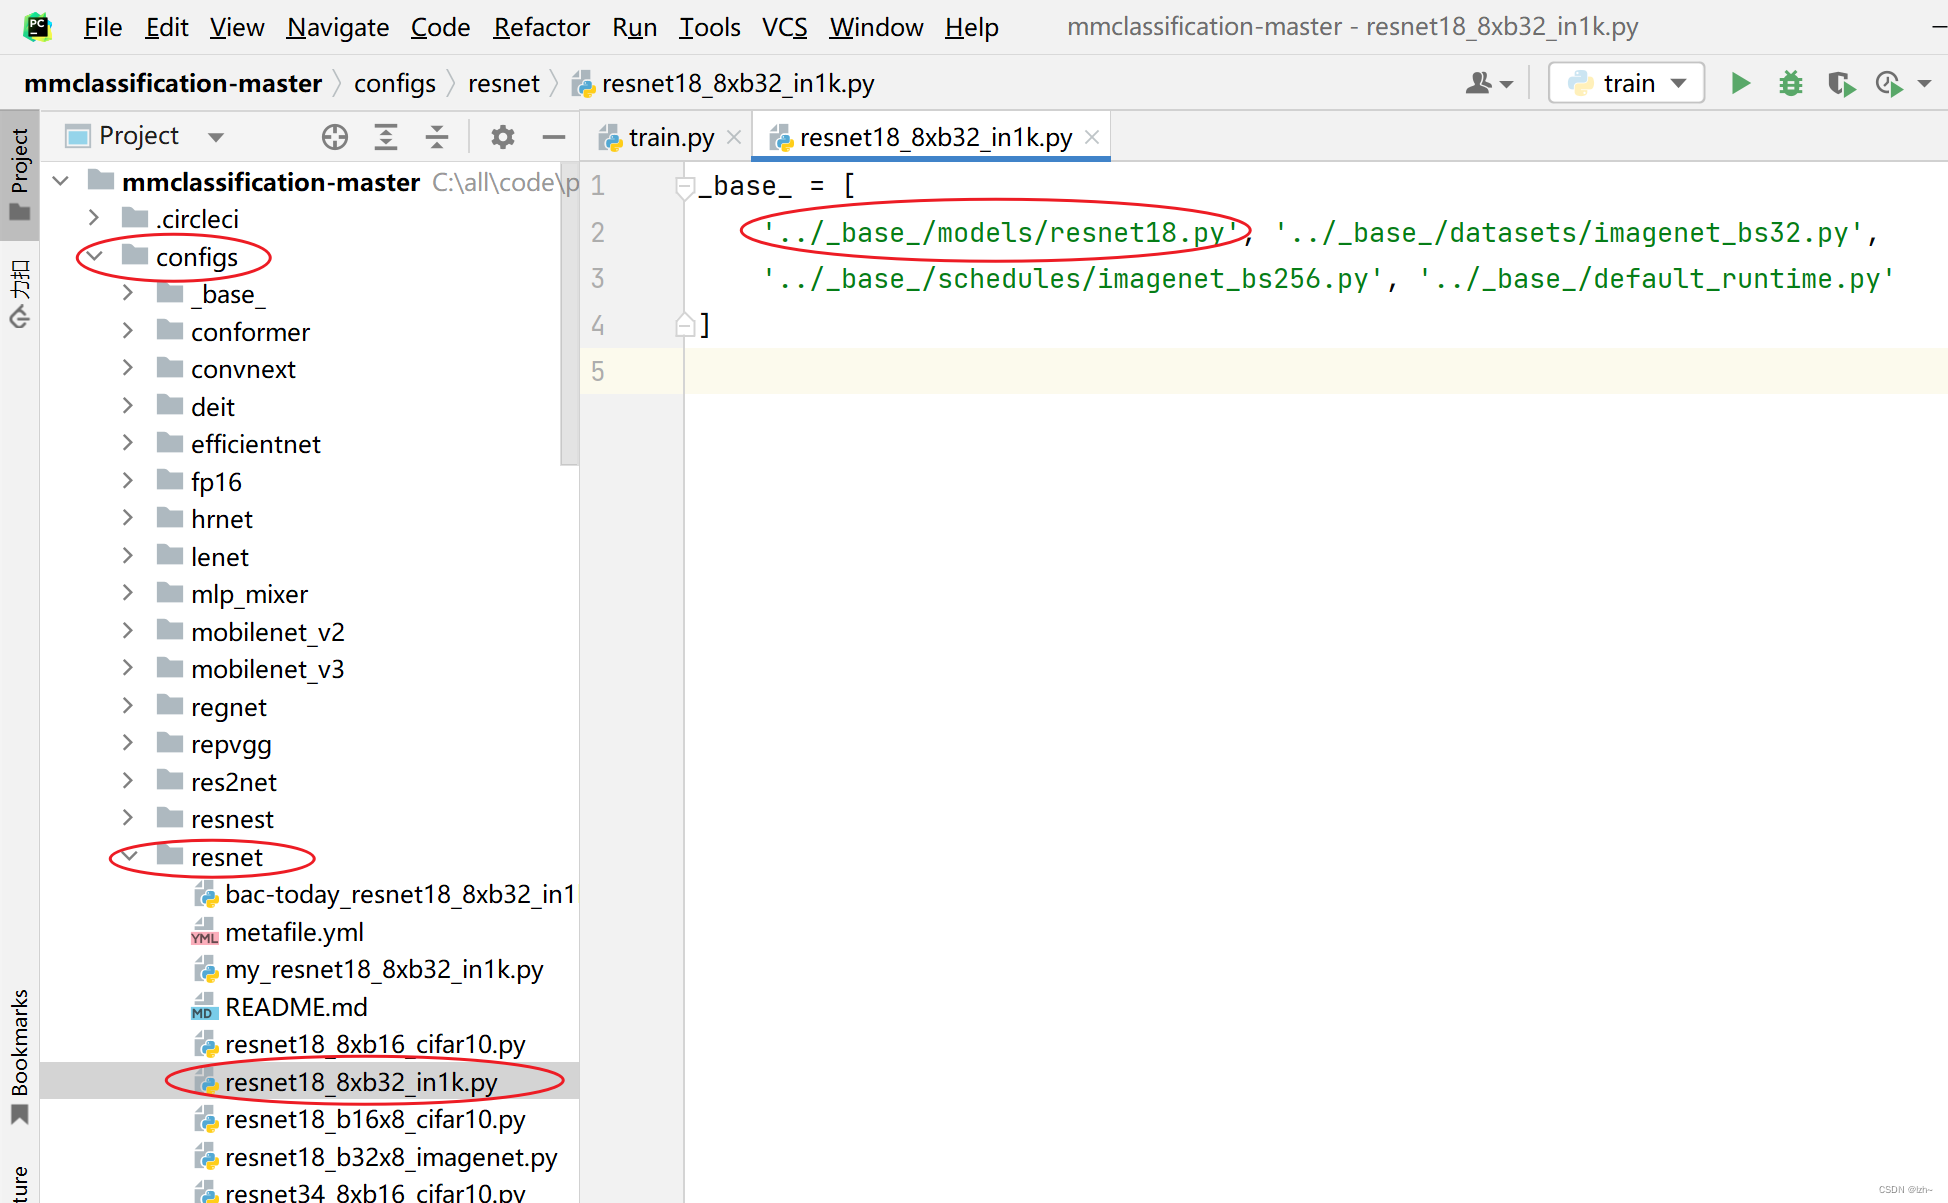Expand the _base_ folder
This screenshot has width=1948, height=1203.
point(127,293)
